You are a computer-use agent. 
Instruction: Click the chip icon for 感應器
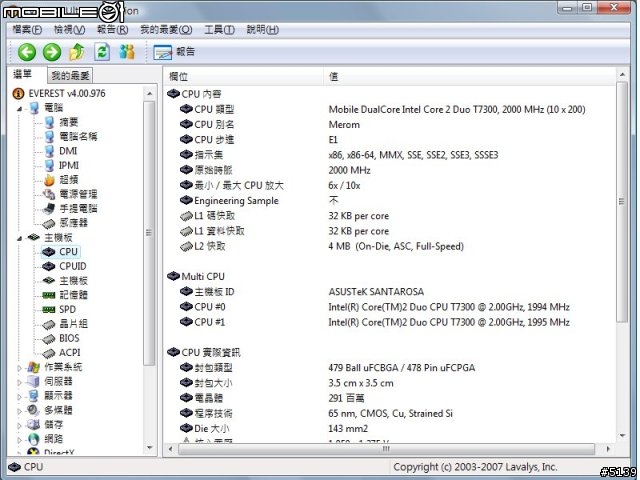(x=49, y=223)
